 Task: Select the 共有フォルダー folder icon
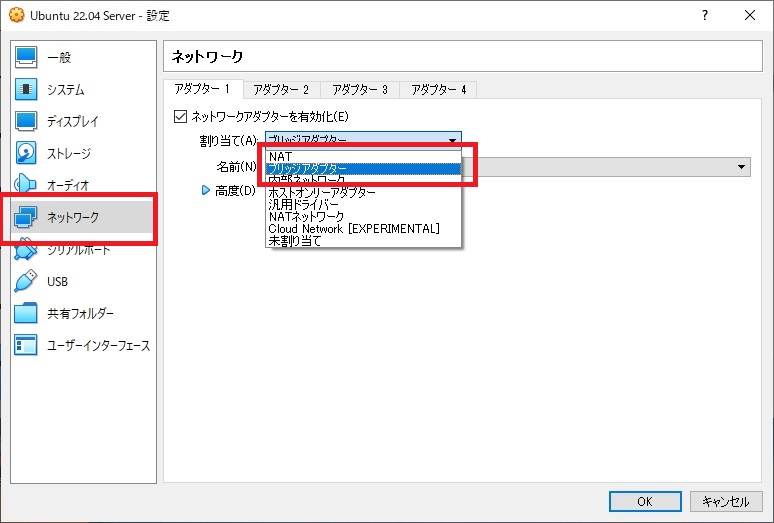pos(26,313)
